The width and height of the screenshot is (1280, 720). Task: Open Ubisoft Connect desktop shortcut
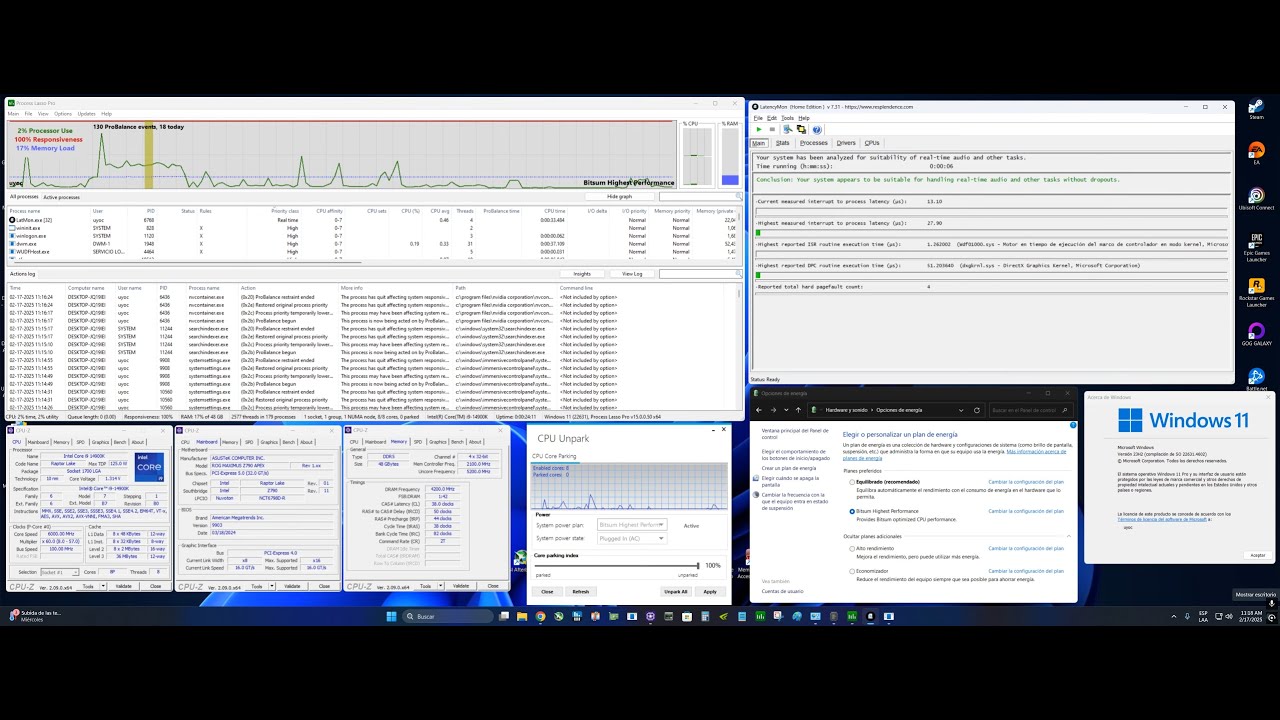1256,199
